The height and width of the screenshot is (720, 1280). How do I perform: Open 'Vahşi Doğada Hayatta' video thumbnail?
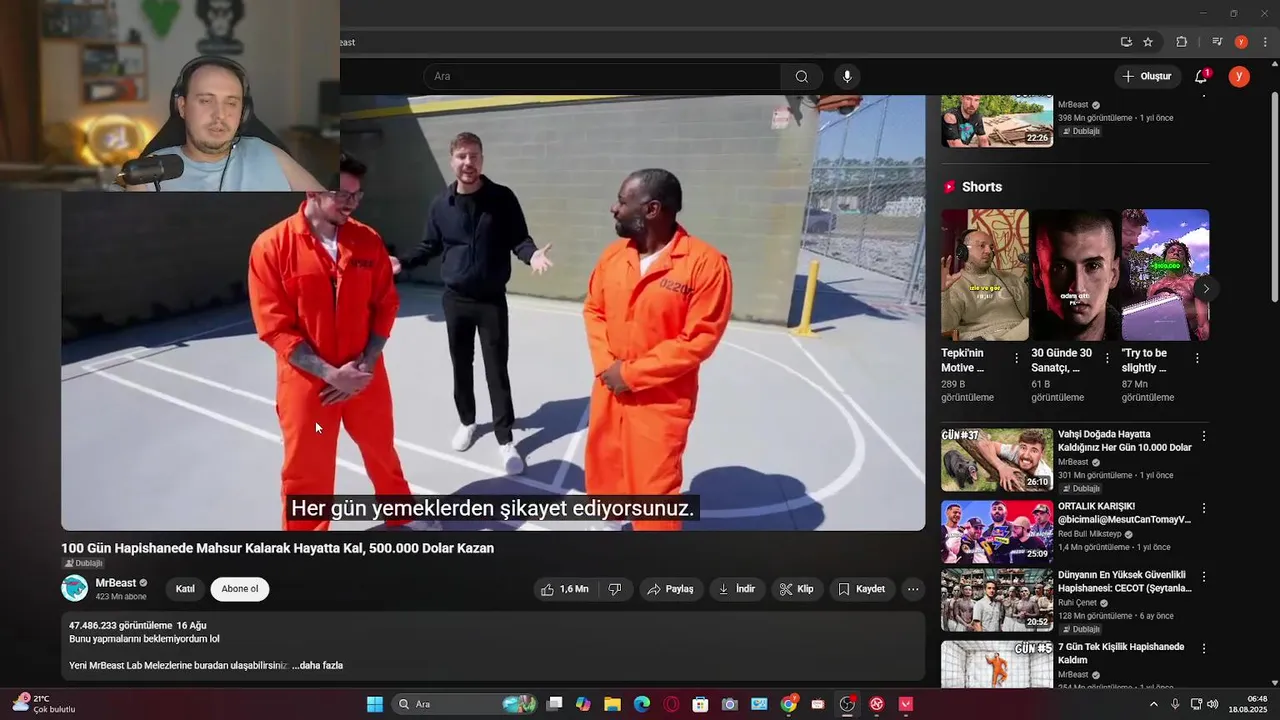tap(997, 460)
